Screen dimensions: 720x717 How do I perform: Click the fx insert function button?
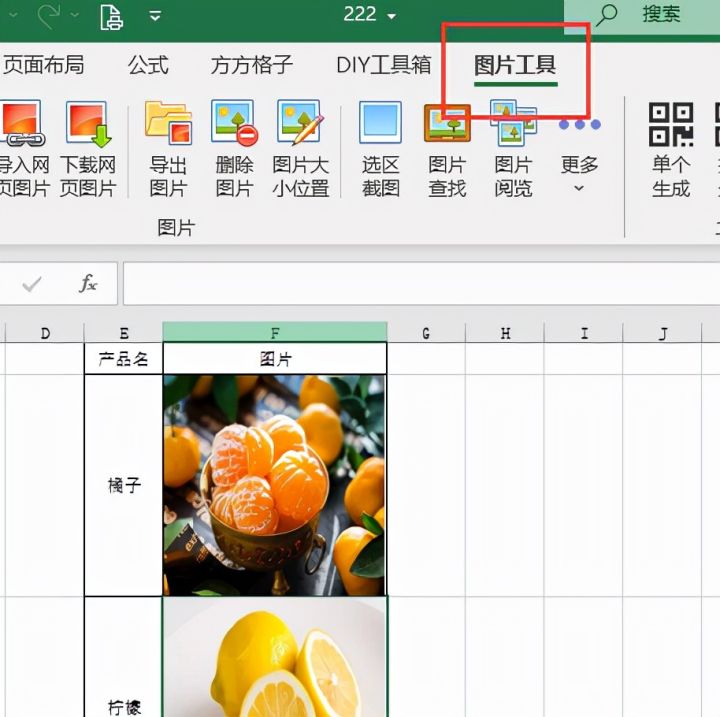[x=88, y=283]
